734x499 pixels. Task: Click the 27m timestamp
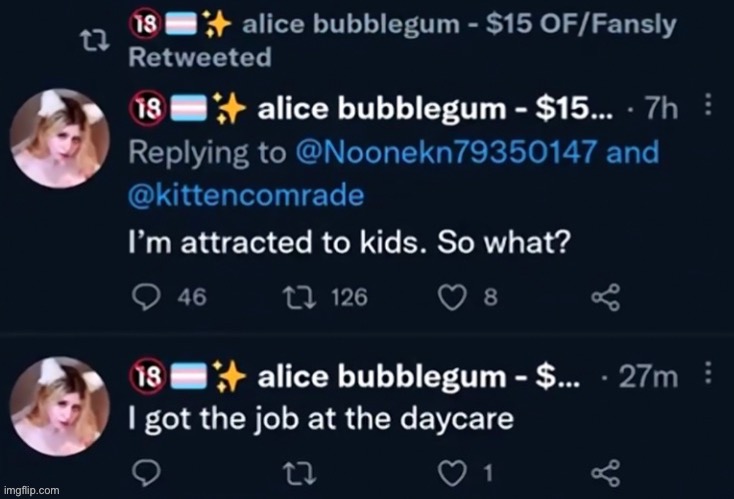pyautogui.click(x=648, y=377)
